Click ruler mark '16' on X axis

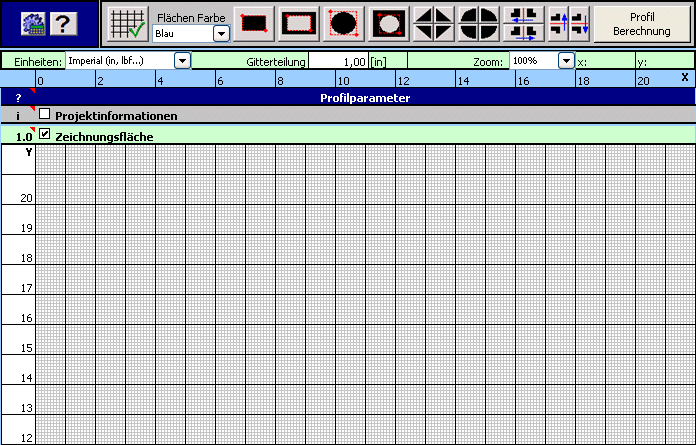(523, 81)
